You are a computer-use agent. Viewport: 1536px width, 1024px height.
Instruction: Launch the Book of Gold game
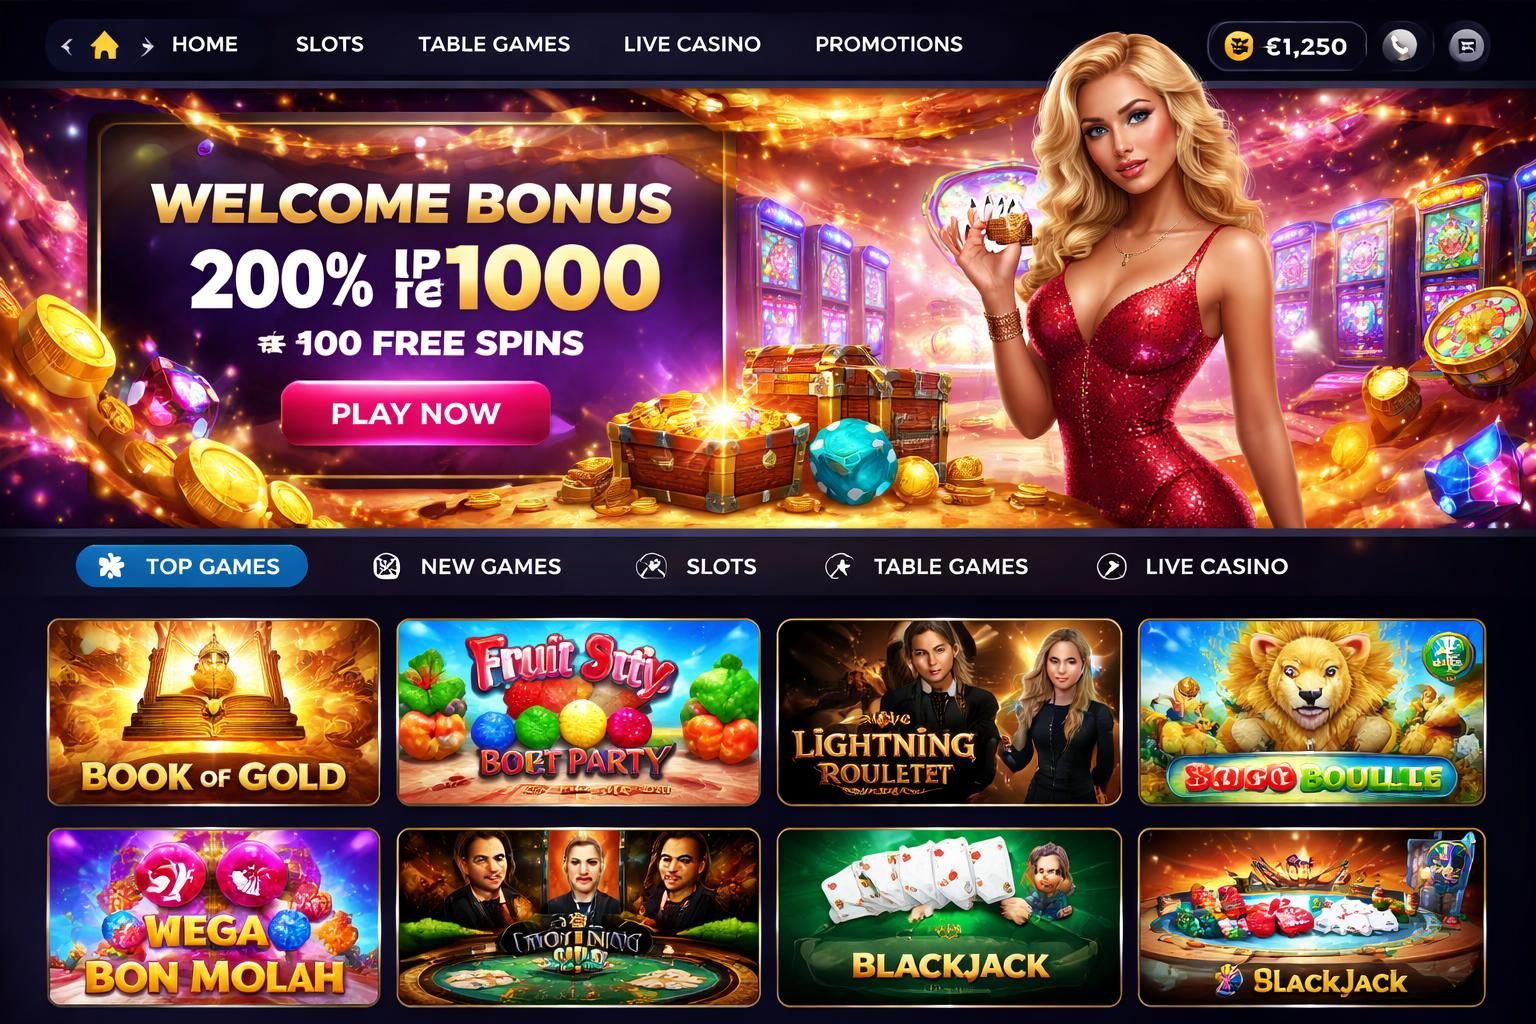(x=214, y=712)
